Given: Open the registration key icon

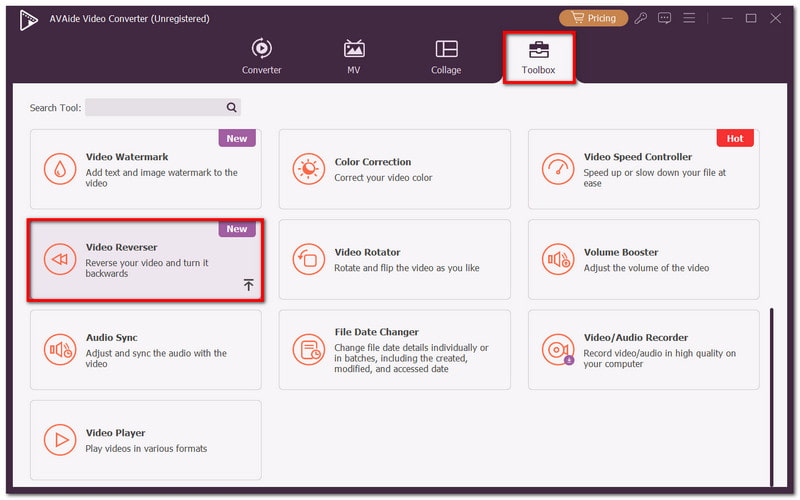Looking at the screenshot, I should click(641, 18).
